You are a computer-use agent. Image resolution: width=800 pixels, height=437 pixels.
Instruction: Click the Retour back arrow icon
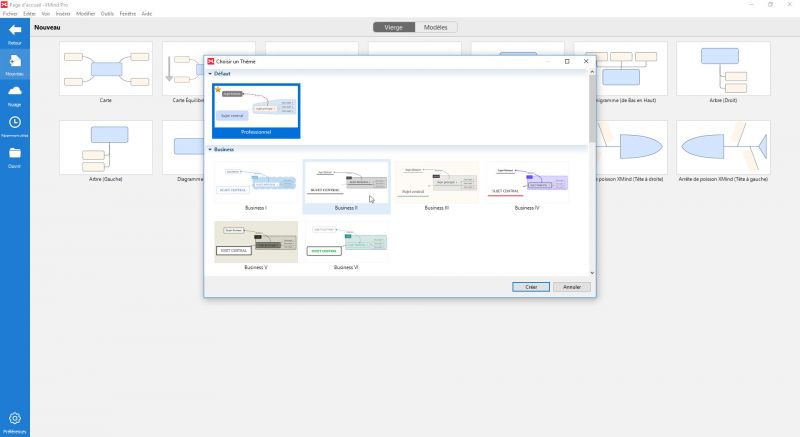click(15, 31)
